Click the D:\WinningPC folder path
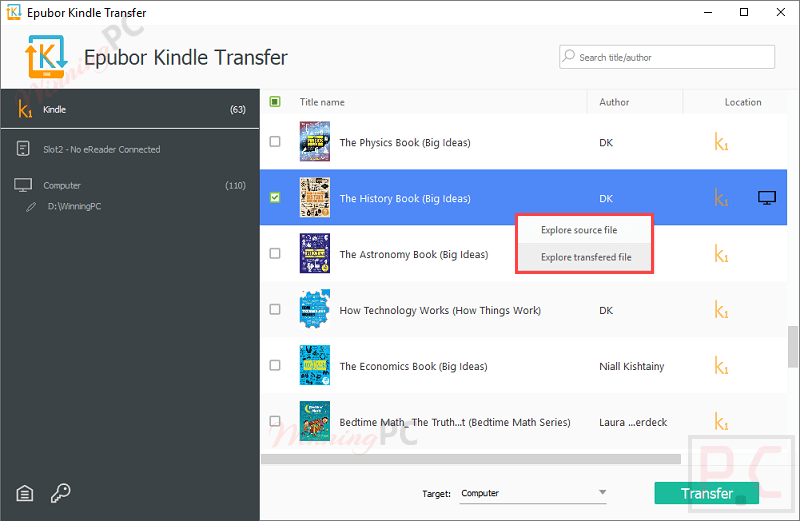This screenshot has width=800, height=521. [74, 206]
